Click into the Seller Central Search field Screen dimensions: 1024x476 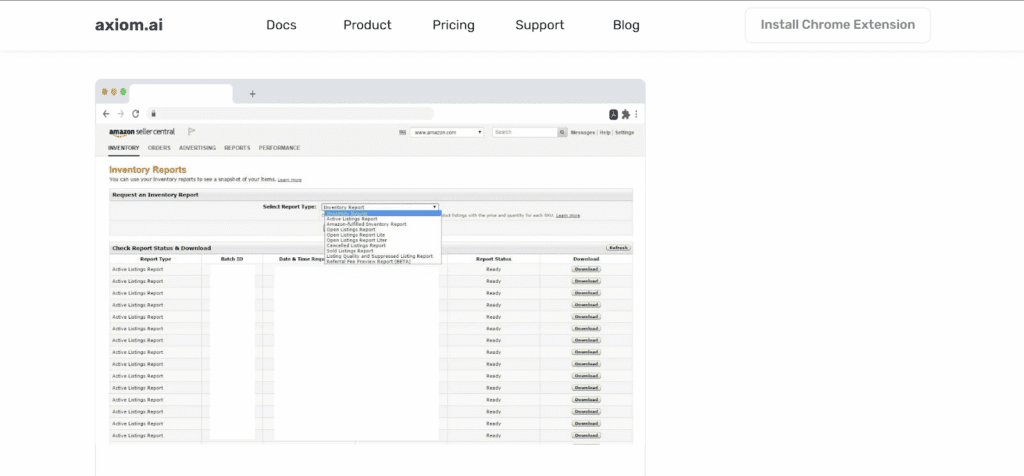click(523, 132)
